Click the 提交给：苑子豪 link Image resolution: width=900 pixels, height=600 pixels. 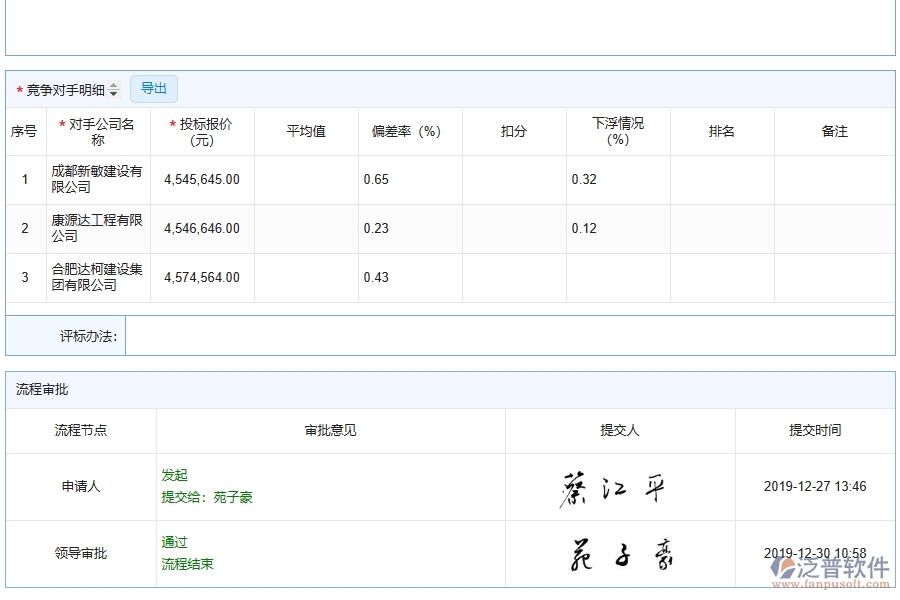207,497
